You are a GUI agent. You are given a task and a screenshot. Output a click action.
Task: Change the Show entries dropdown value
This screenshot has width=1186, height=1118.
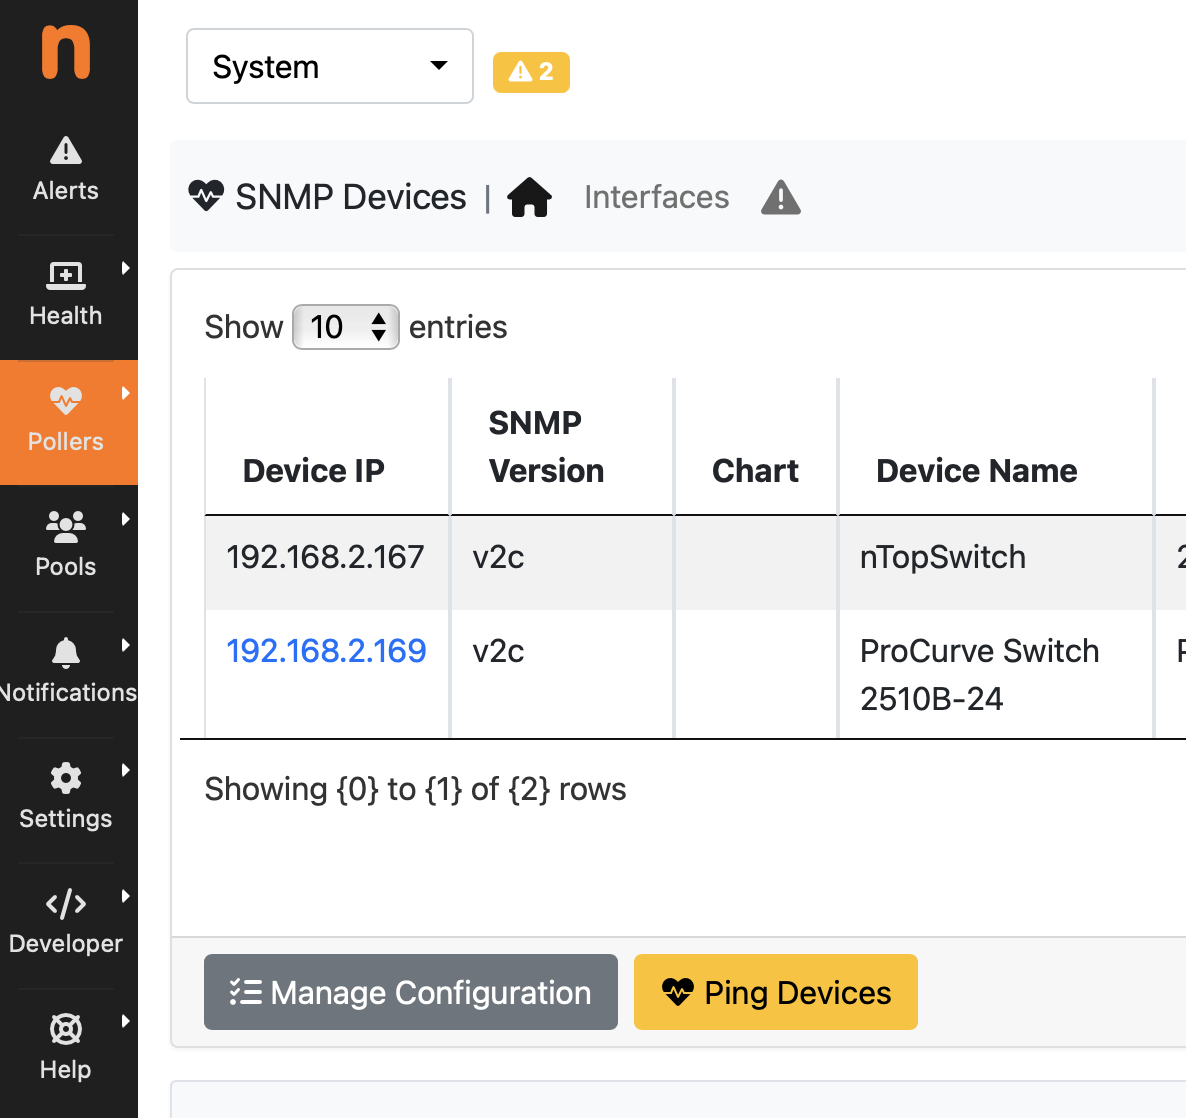click(x=345, y=326)
